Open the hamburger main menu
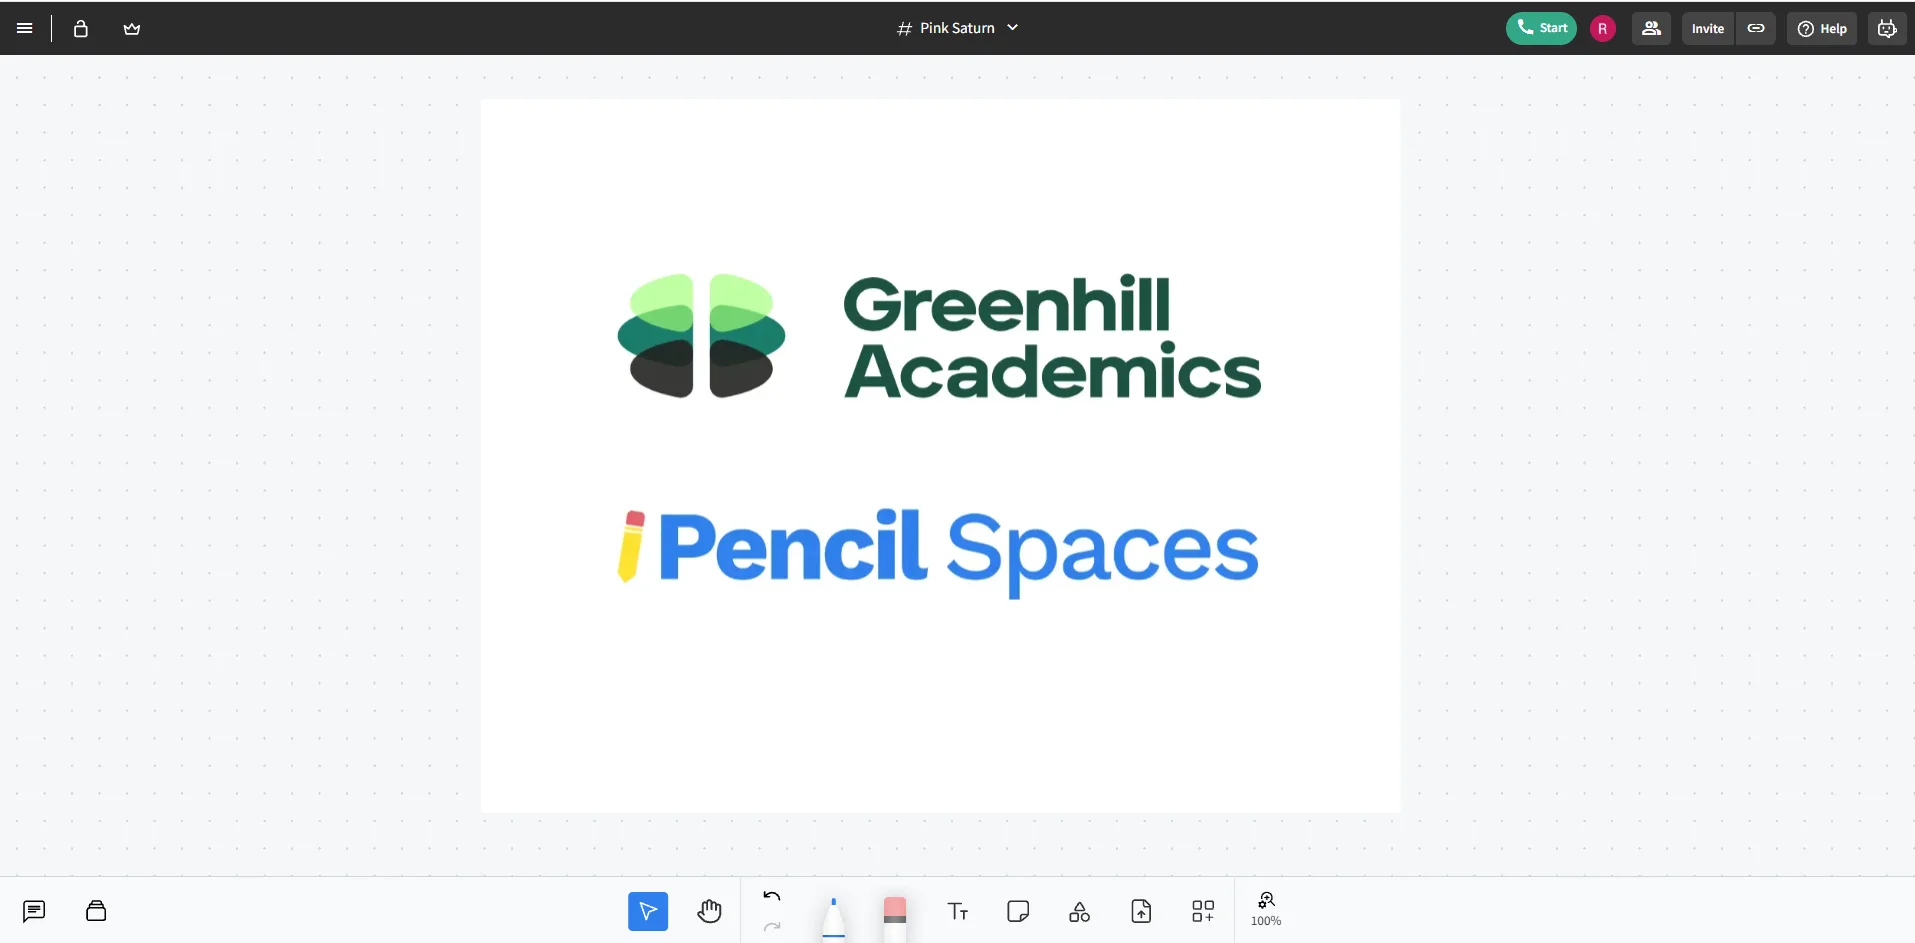Viewport: 1915px width, 943px height. tap(25, 28)
